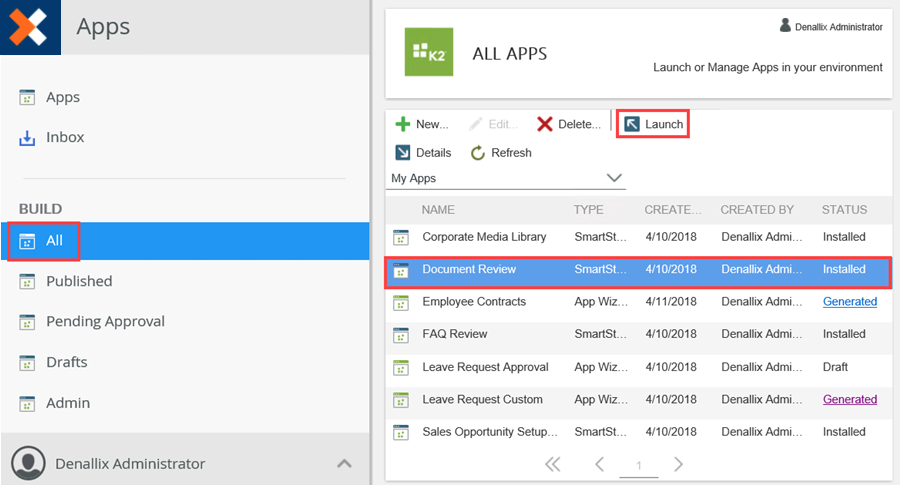
Task: Click Draft status of Leave Request Approval
Action: (x=835, y=367)
